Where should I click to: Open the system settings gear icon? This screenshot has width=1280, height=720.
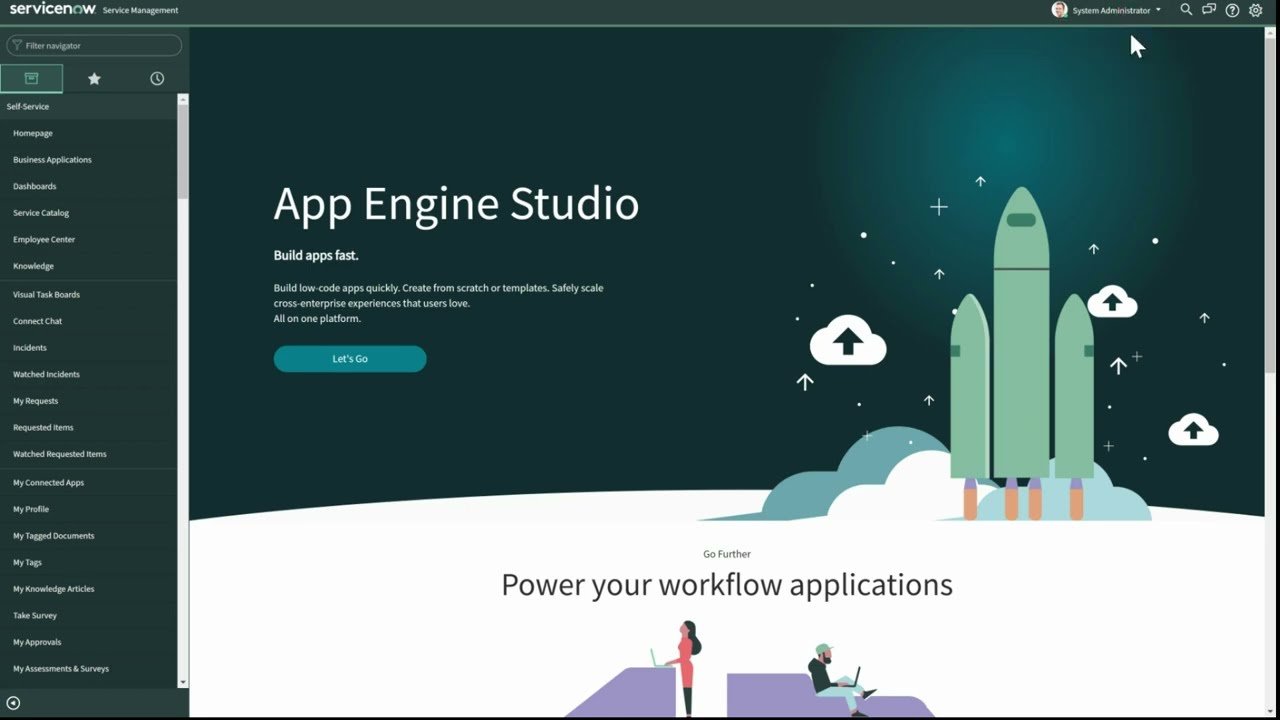[x=1256, y=10]
